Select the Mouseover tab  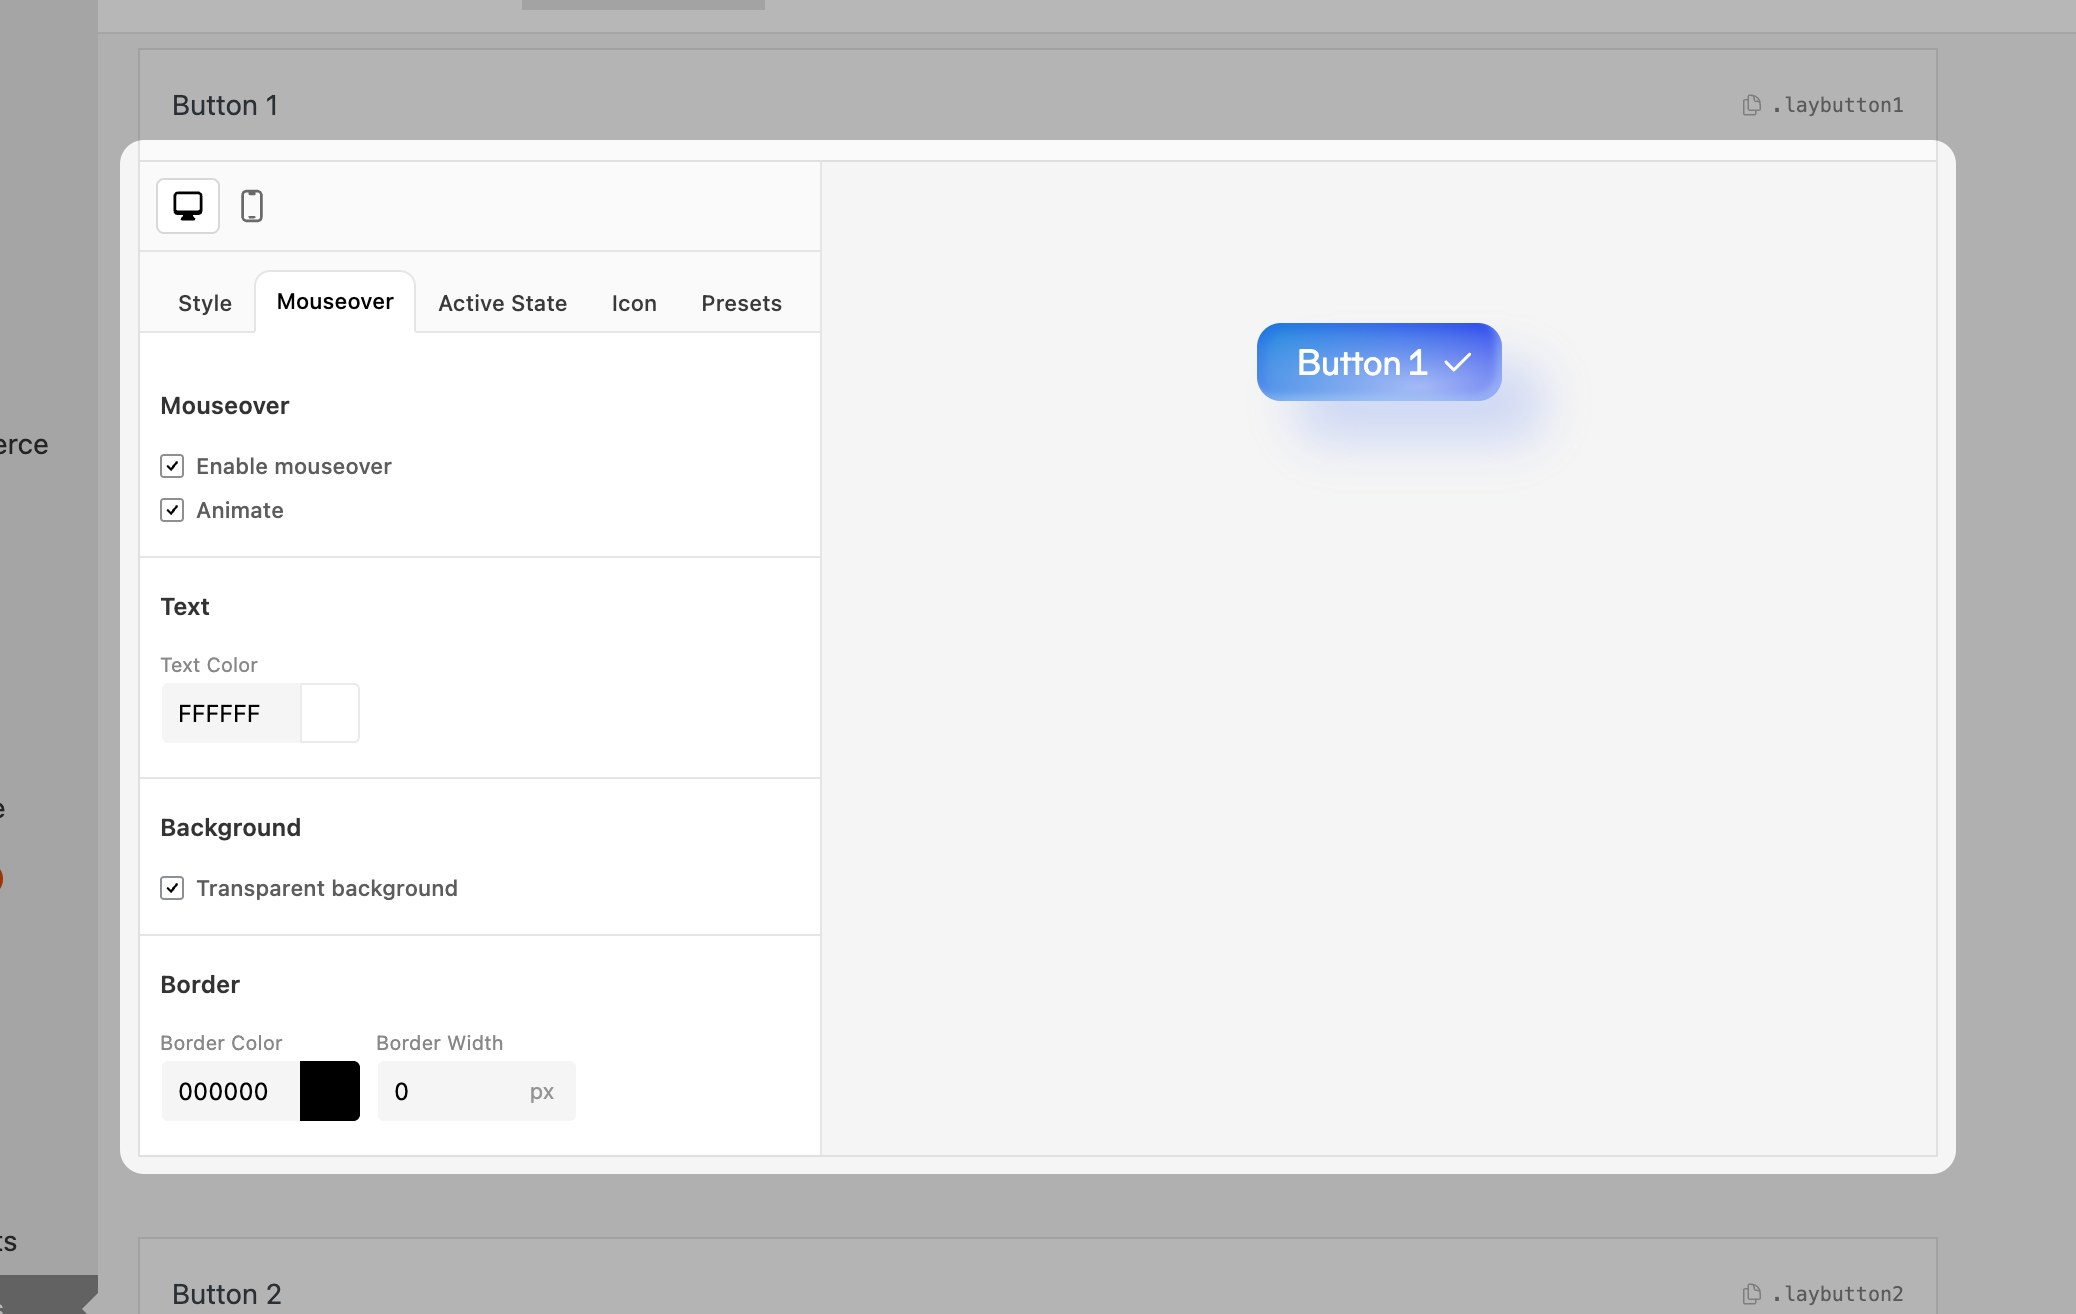point(335,301)
